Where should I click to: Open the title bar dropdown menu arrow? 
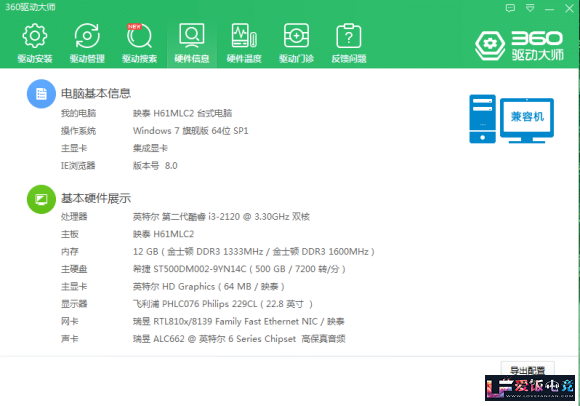pos(530,8)
